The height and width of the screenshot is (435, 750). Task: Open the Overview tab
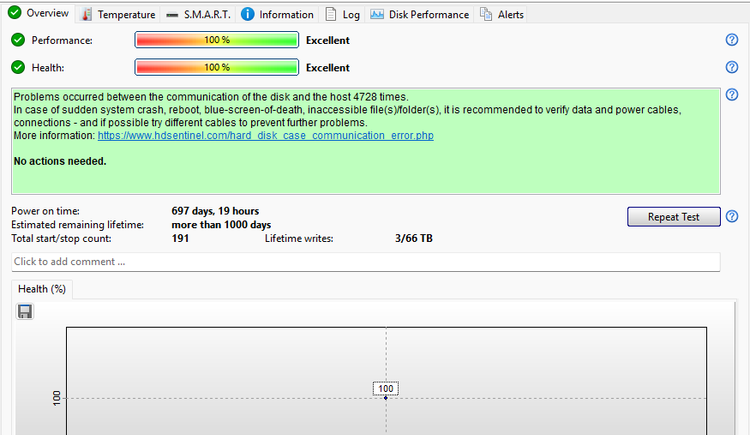tap(40, 13)
